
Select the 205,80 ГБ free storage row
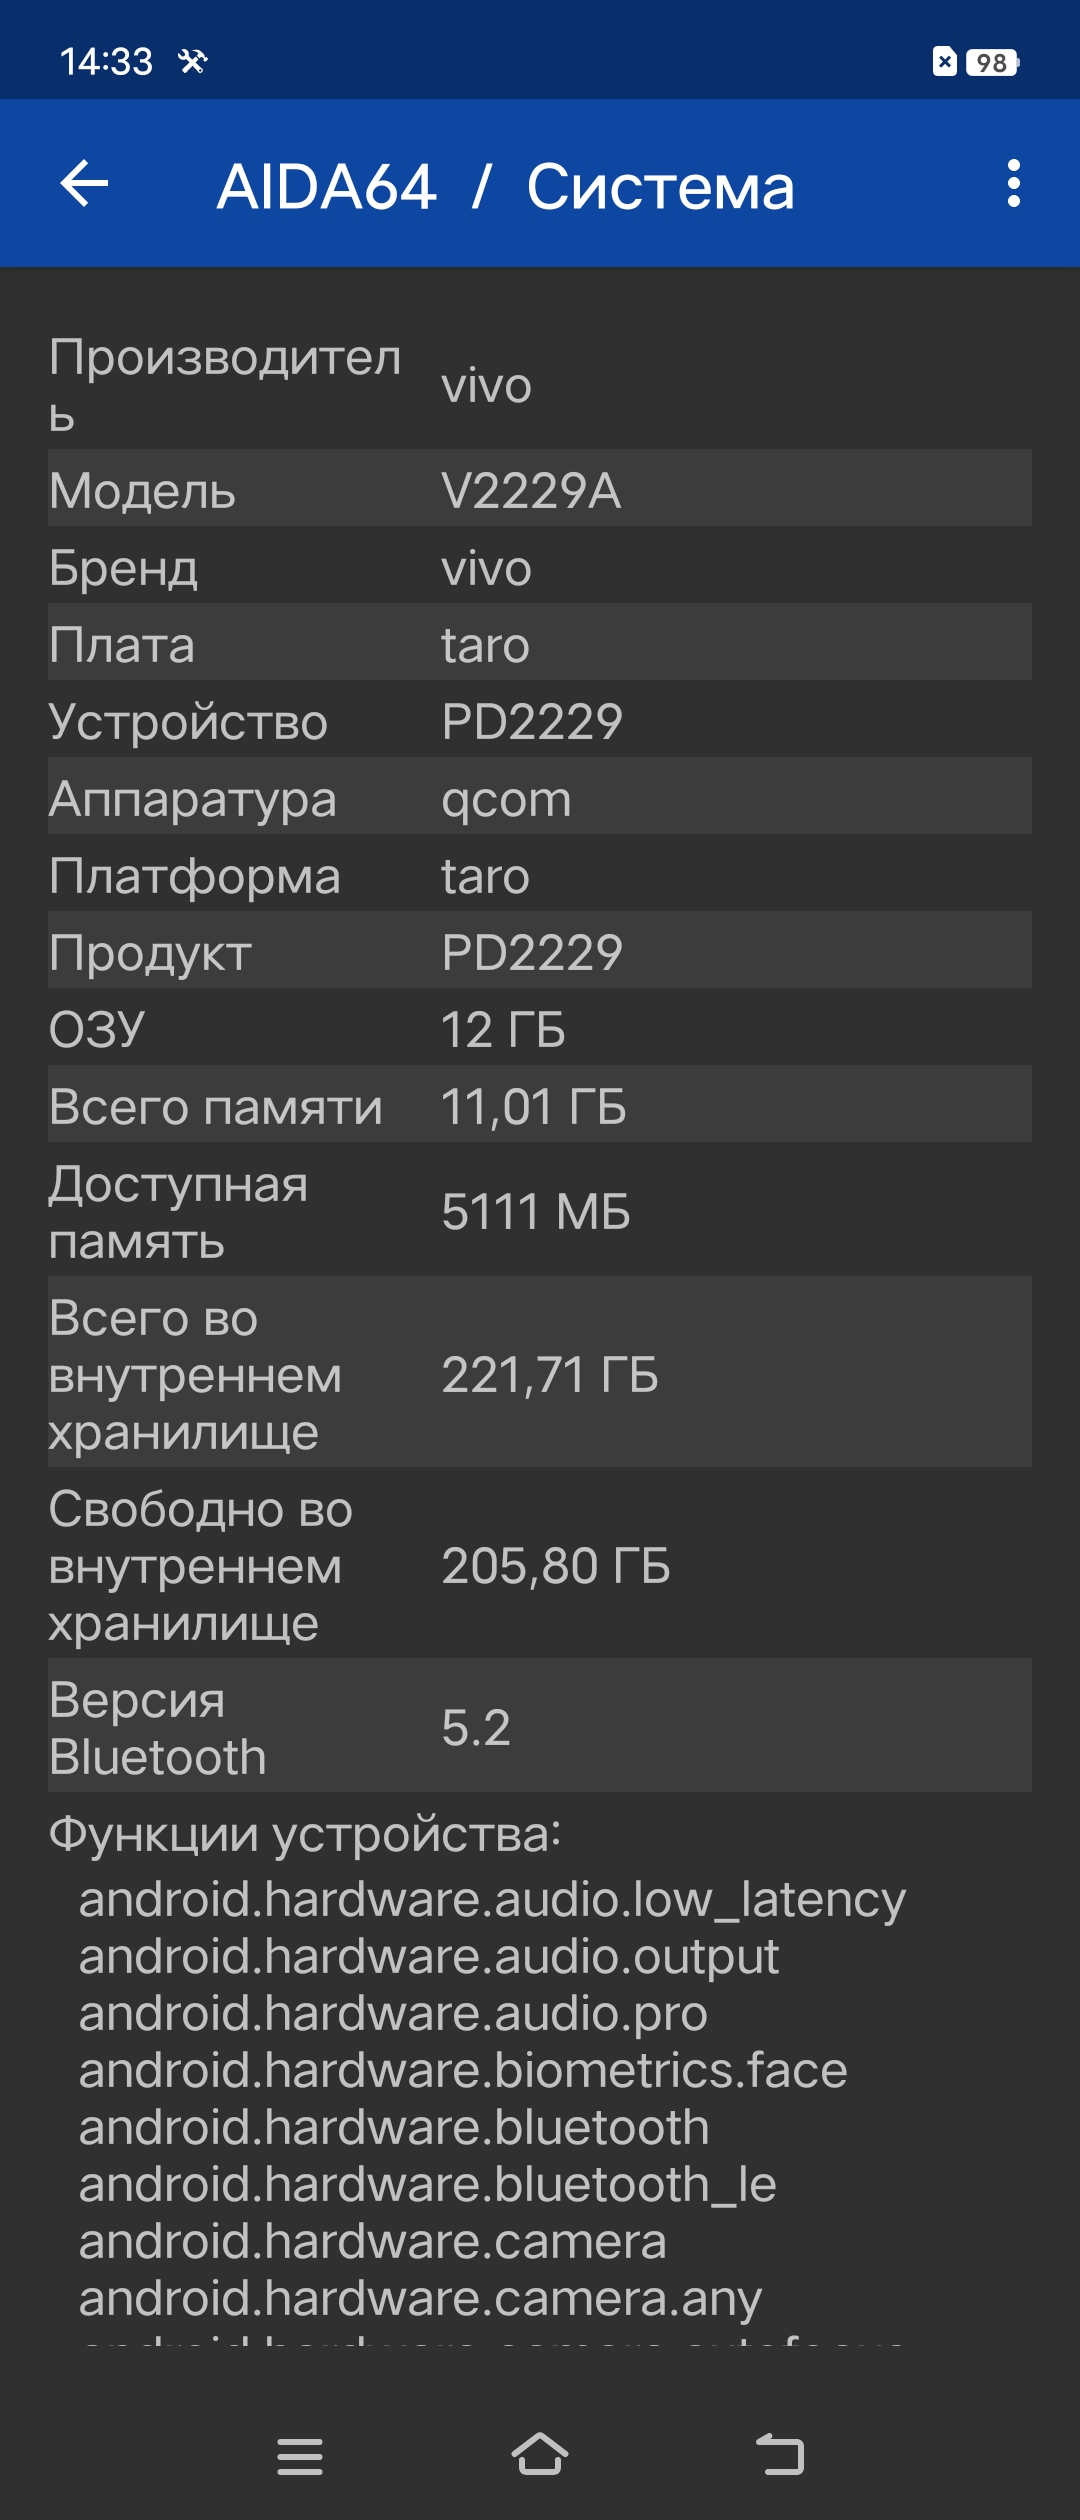540,1565
